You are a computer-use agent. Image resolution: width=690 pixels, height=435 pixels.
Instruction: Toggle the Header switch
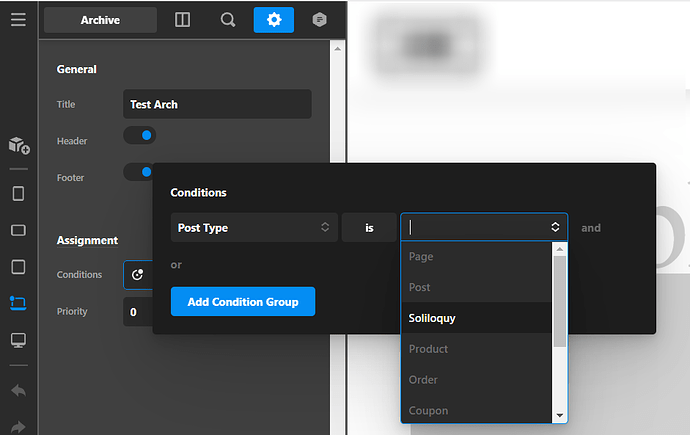pos(140,136)
